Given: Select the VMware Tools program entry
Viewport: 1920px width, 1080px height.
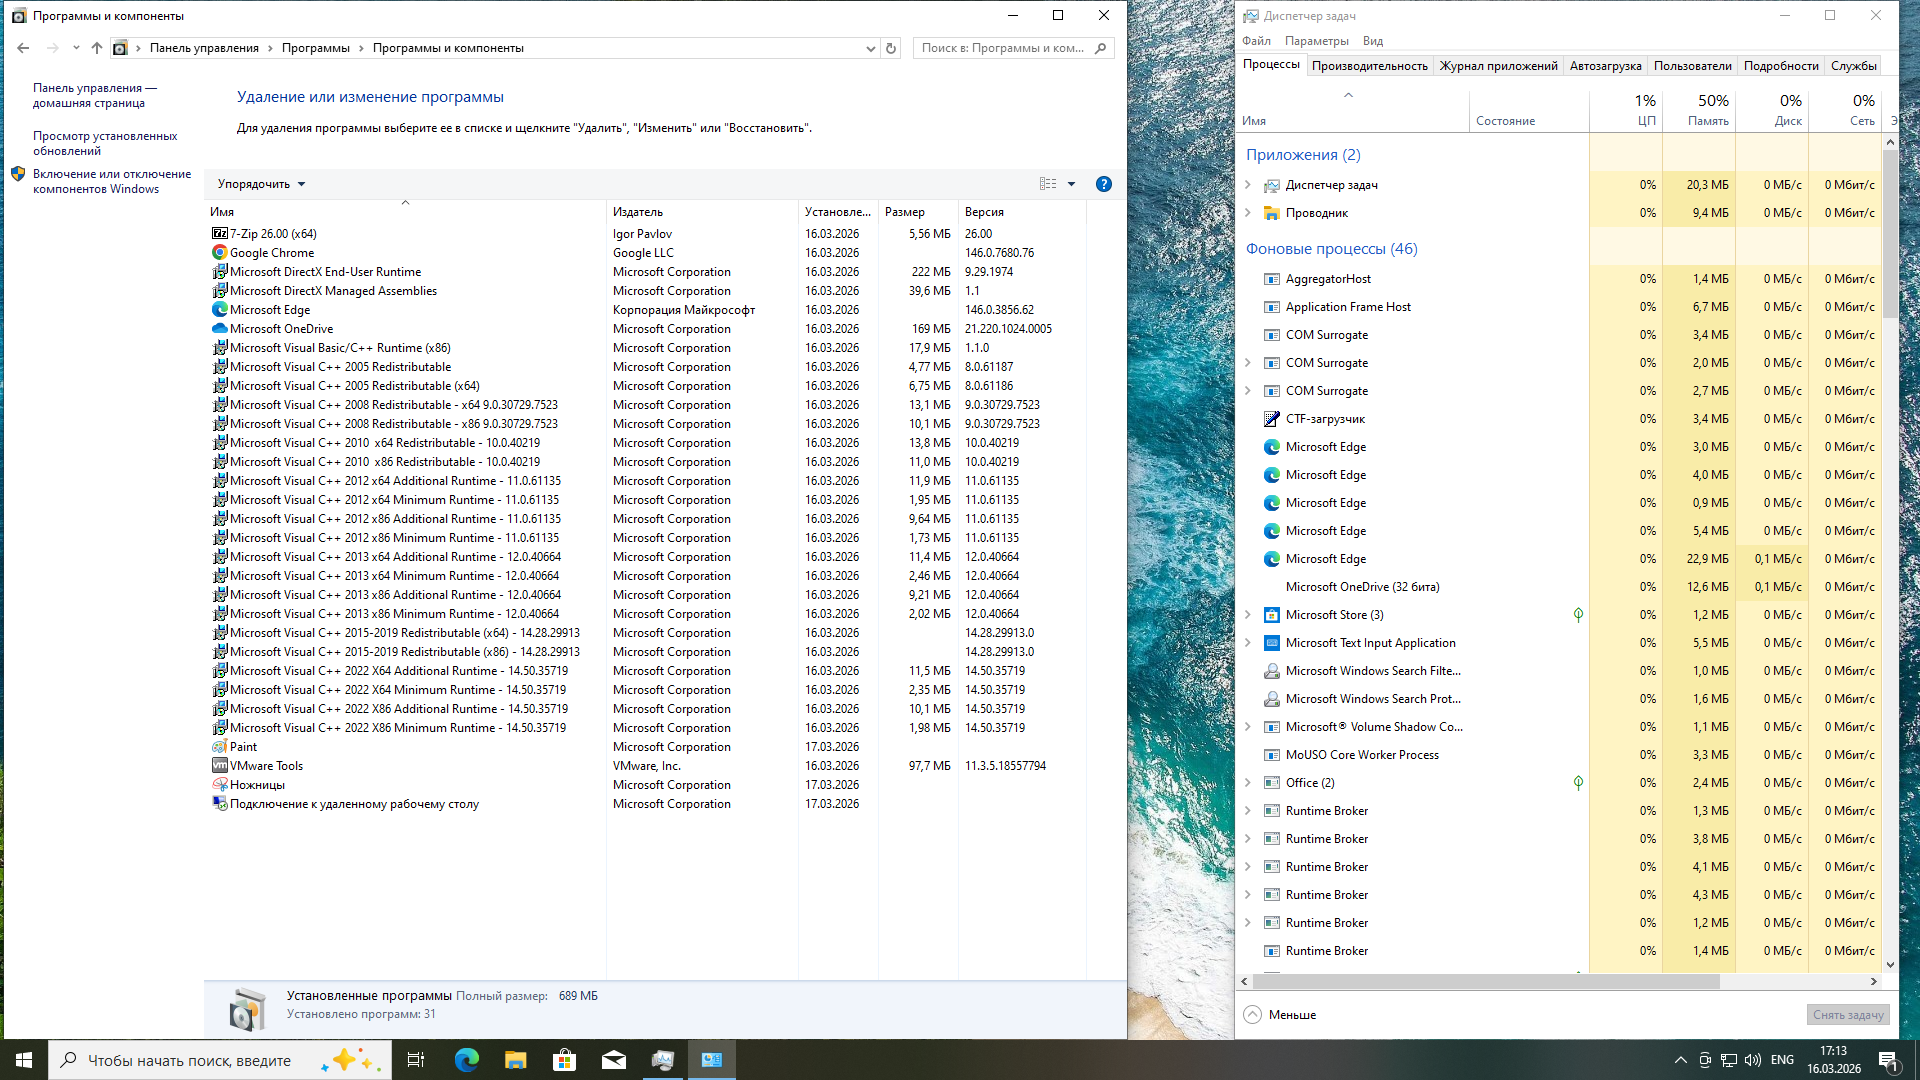Looking at the screenshot, I should click(x=266, y=766).
